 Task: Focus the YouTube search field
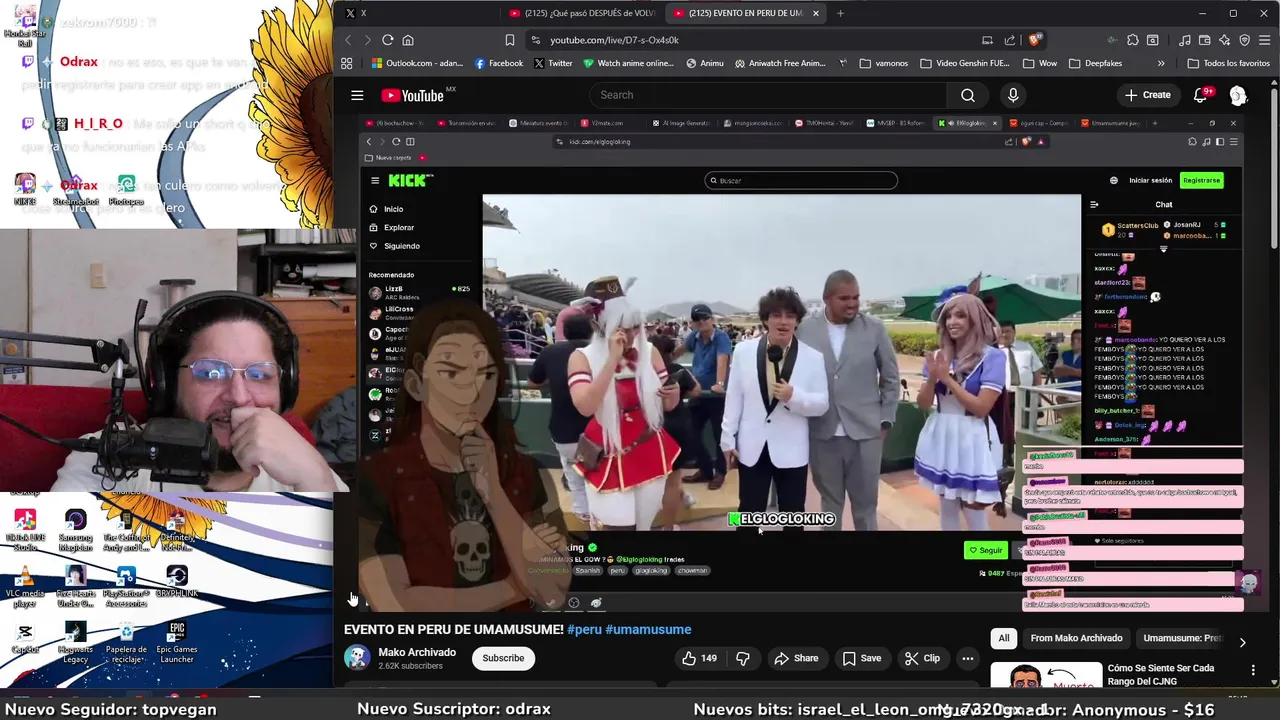767,95
